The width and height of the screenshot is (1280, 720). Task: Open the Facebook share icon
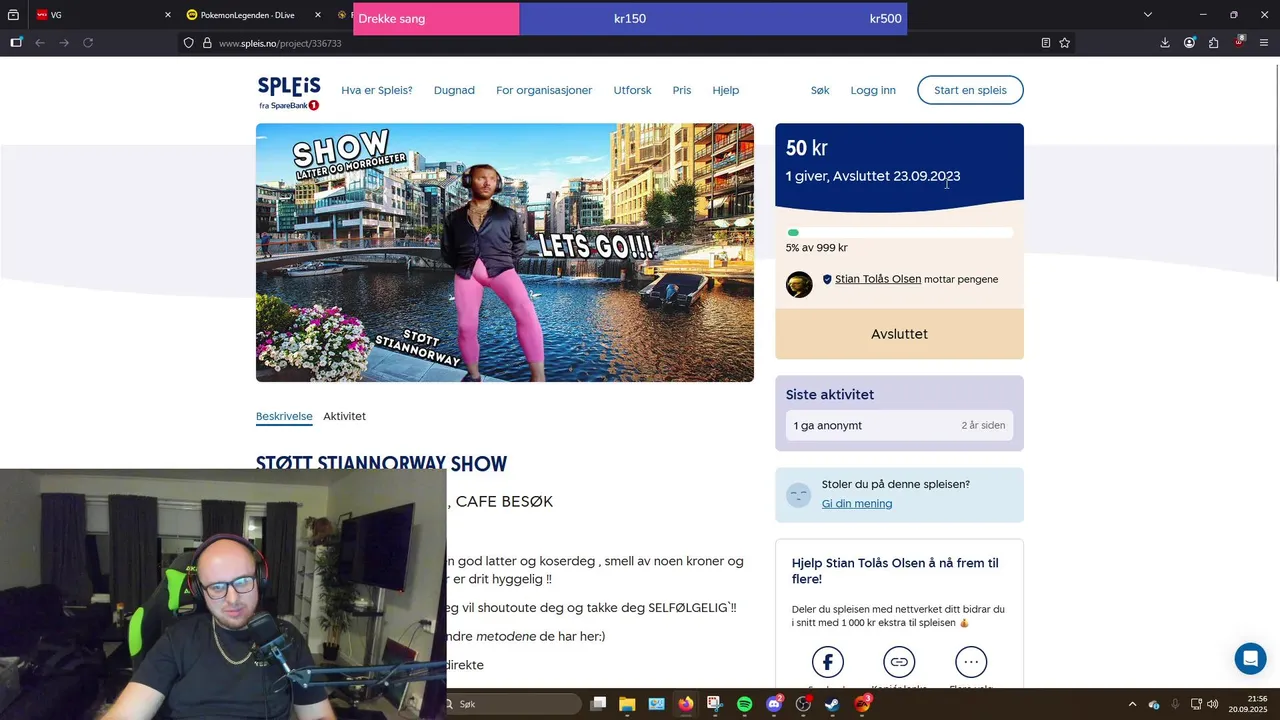pos(827,662)
